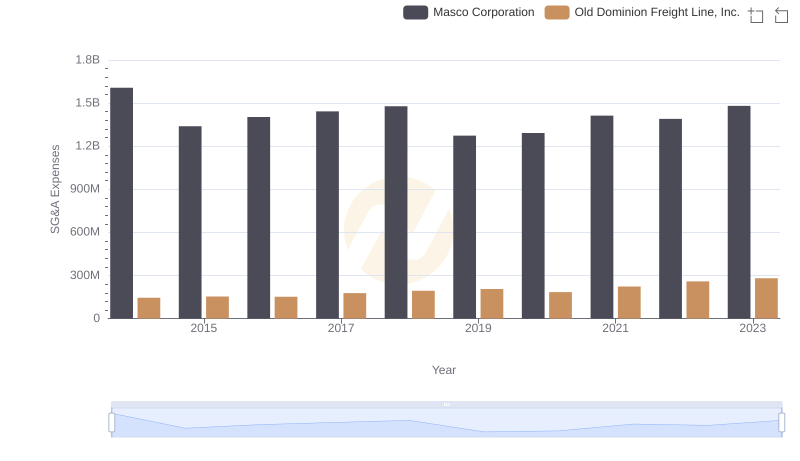Screen dimensions: 800x461
Task: Click the Masco bar for 2019
Action: pyautogui.click(x=464, y=227)
